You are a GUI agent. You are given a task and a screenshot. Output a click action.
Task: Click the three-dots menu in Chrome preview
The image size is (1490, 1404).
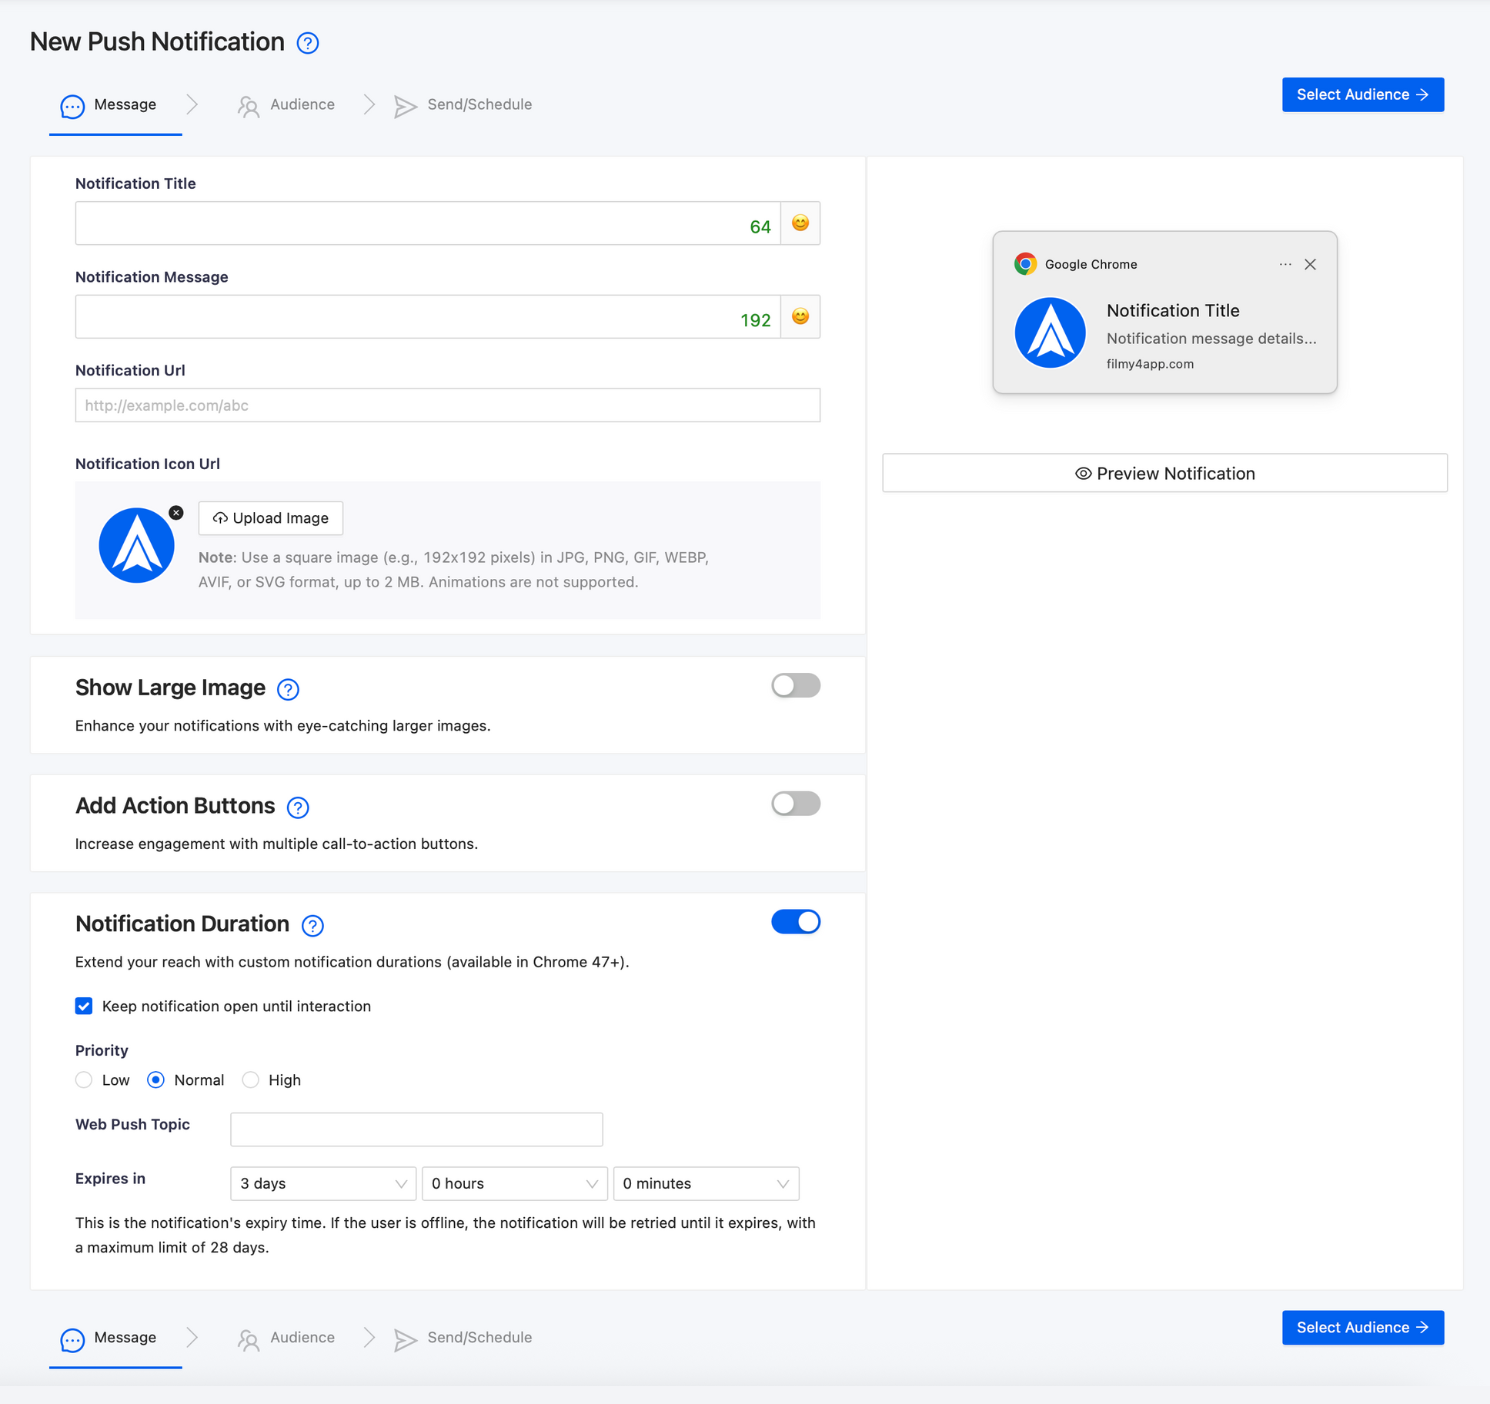[x=1285, y=264]
